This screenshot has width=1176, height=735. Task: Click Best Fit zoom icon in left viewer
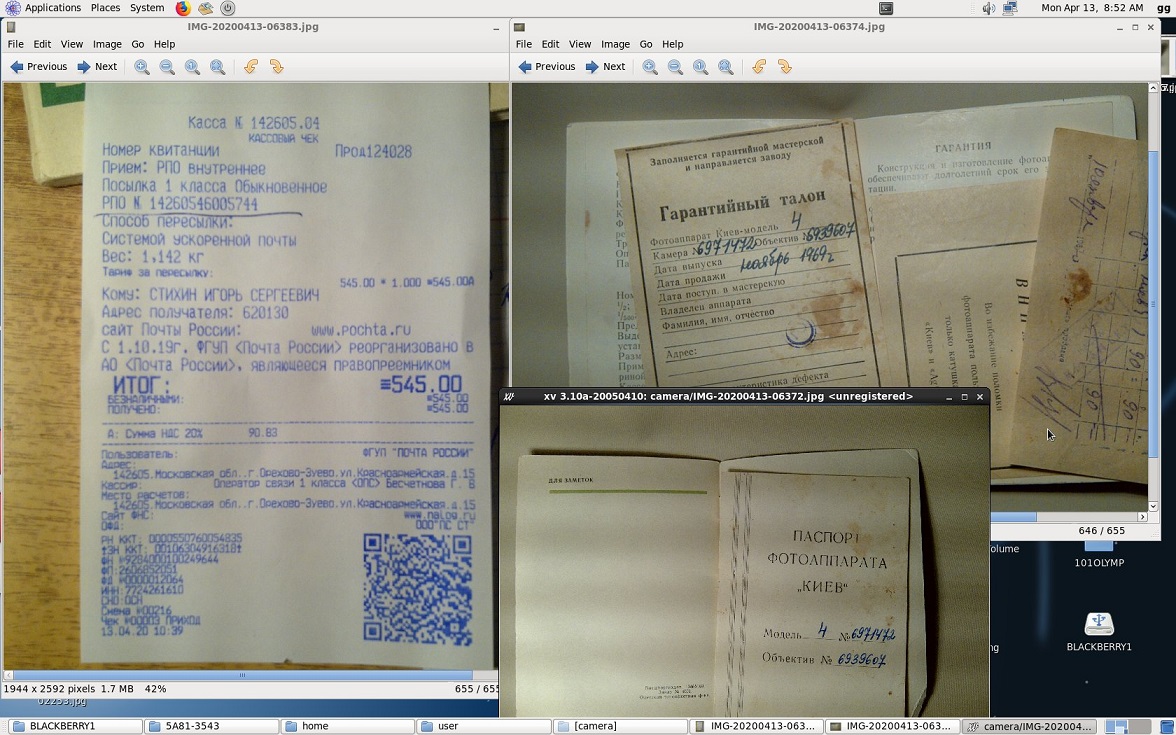tap(218, 67)
